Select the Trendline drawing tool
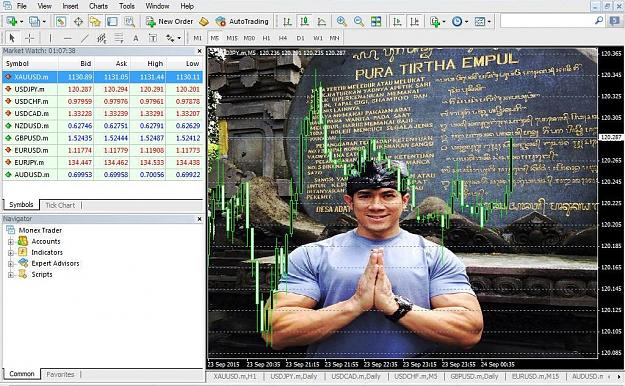This screenshot has width=625, height=386. [85, 38]
